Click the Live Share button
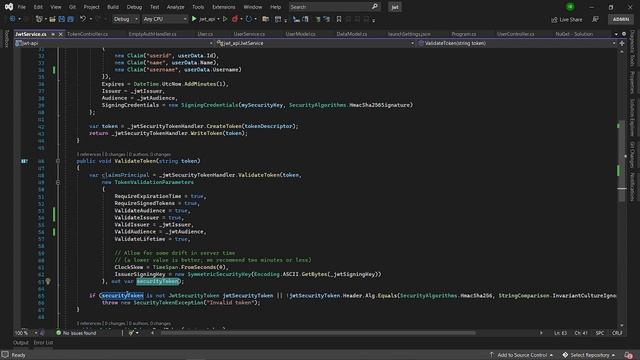 click(x=567, y=20)
